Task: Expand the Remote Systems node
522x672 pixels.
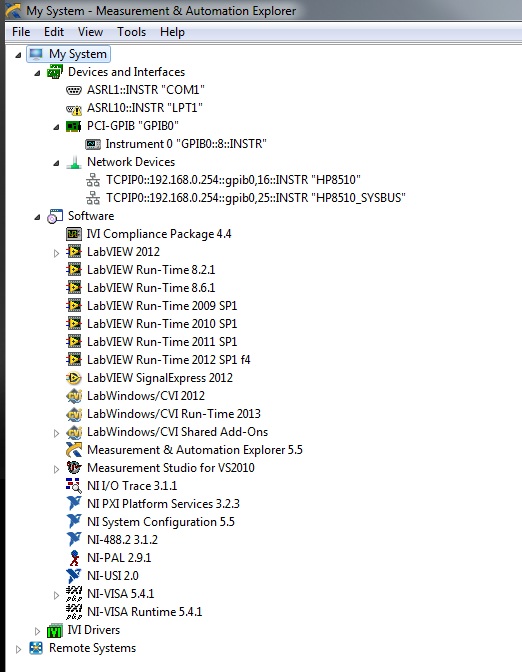Action: click(x=18, y=649)
